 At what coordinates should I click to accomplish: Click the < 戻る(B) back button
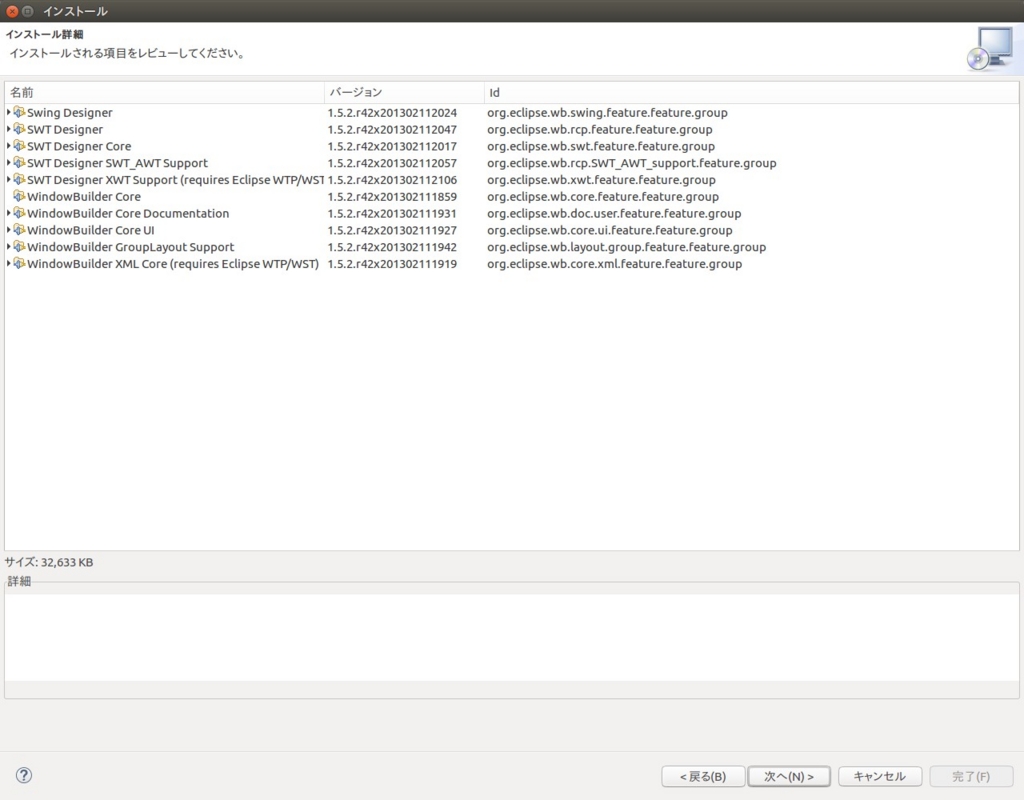703,776
